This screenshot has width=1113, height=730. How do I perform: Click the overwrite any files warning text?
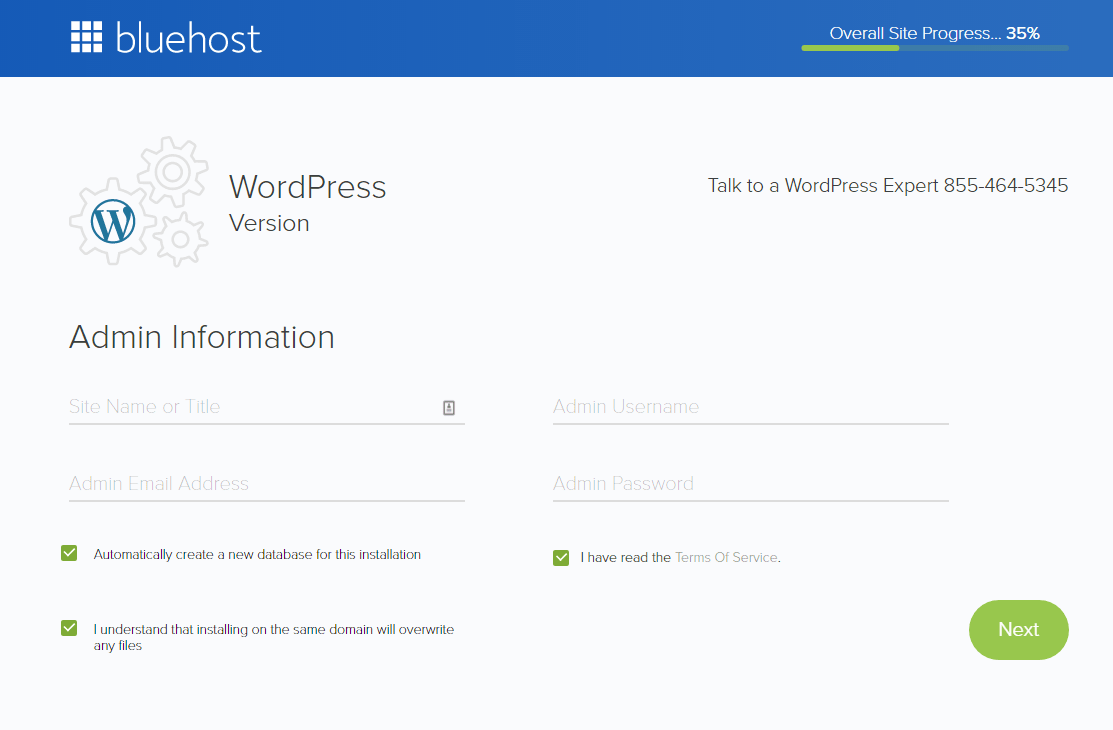273,637
